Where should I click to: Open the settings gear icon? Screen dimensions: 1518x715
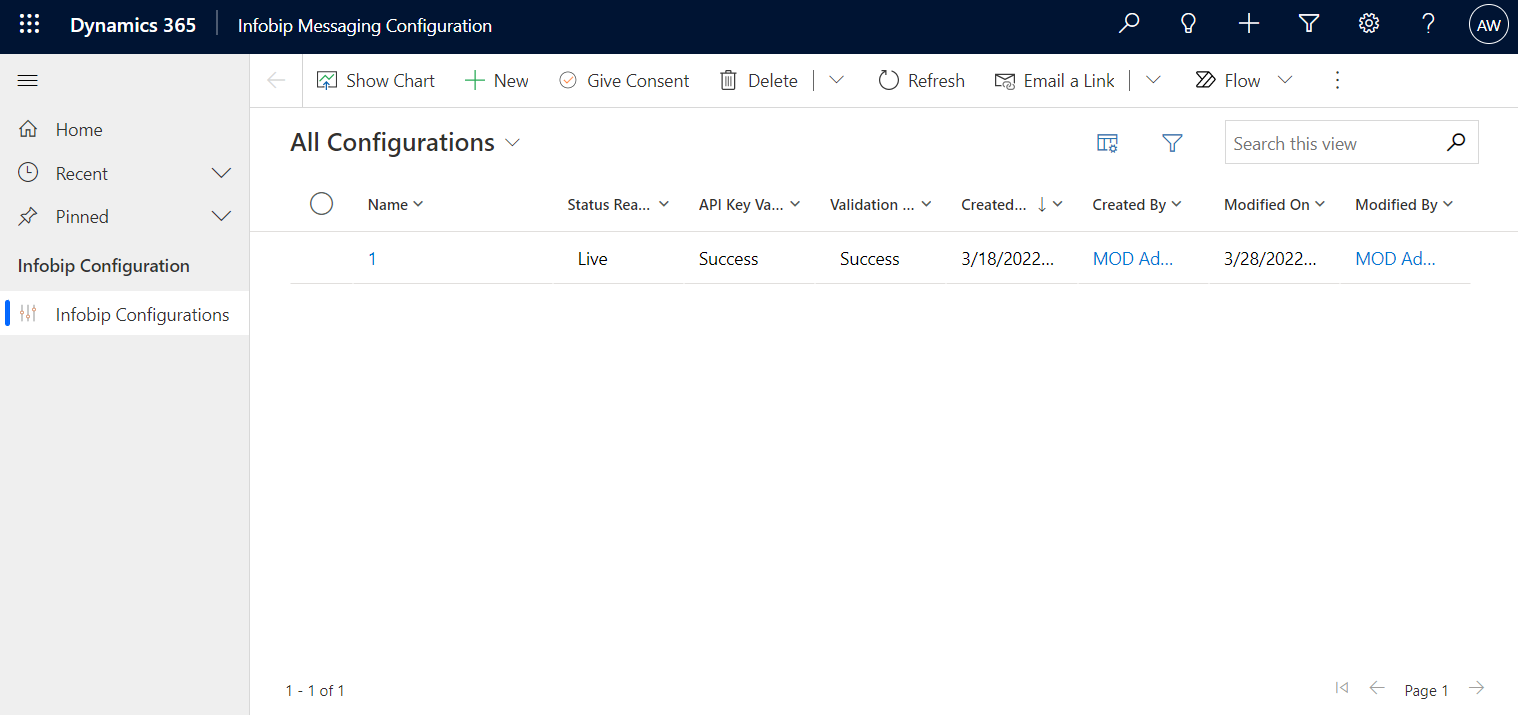[x=1369, y=25]
